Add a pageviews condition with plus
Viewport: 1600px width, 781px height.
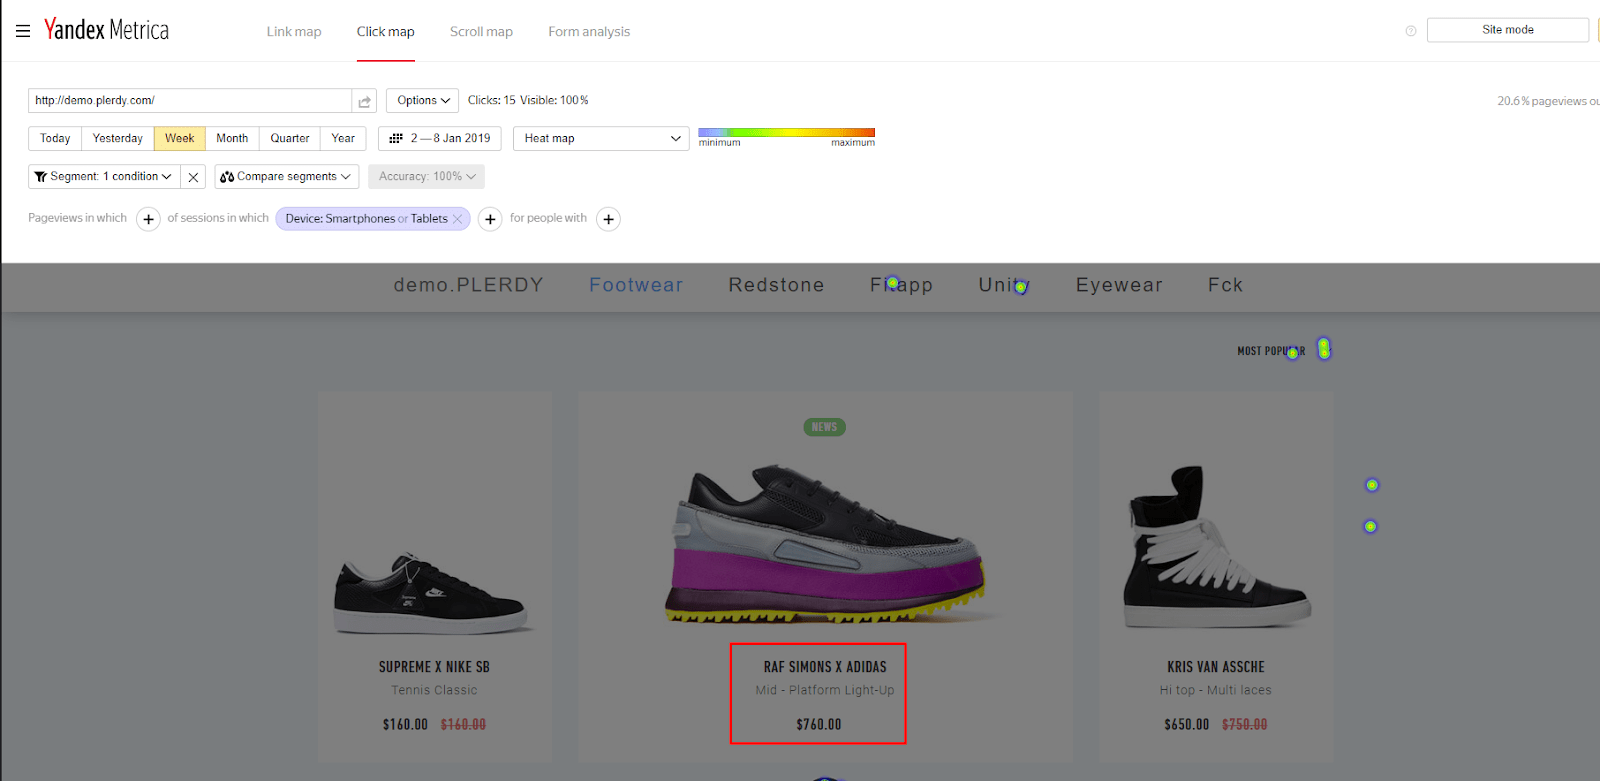pyautogui.click(x=148, y=219)
